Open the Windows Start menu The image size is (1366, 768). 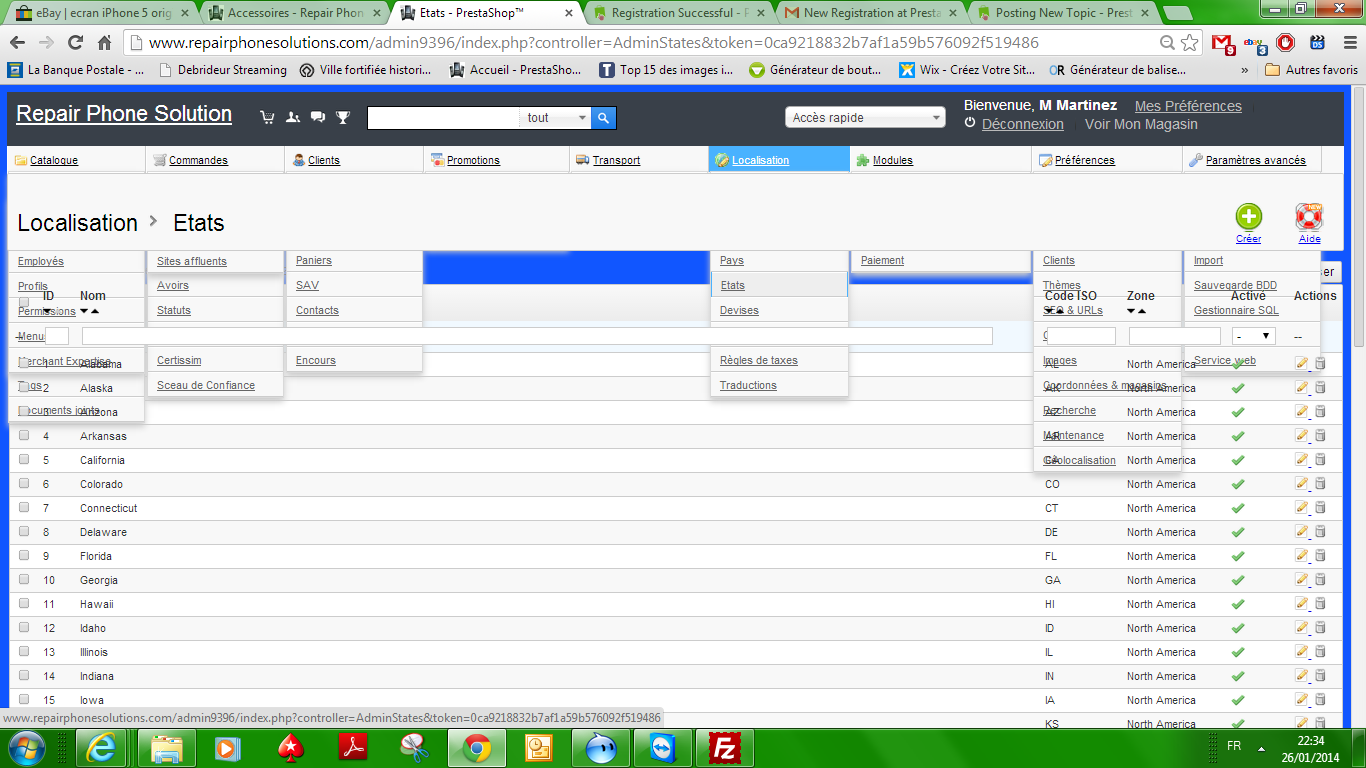(26, 747)
